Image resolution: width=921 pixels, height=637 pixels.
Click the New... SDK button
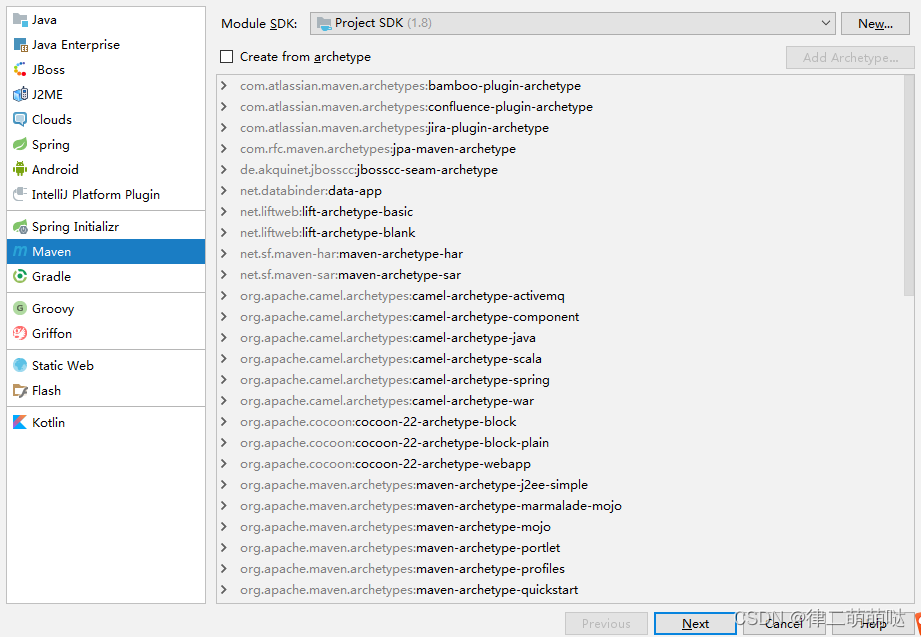point(875,24)
